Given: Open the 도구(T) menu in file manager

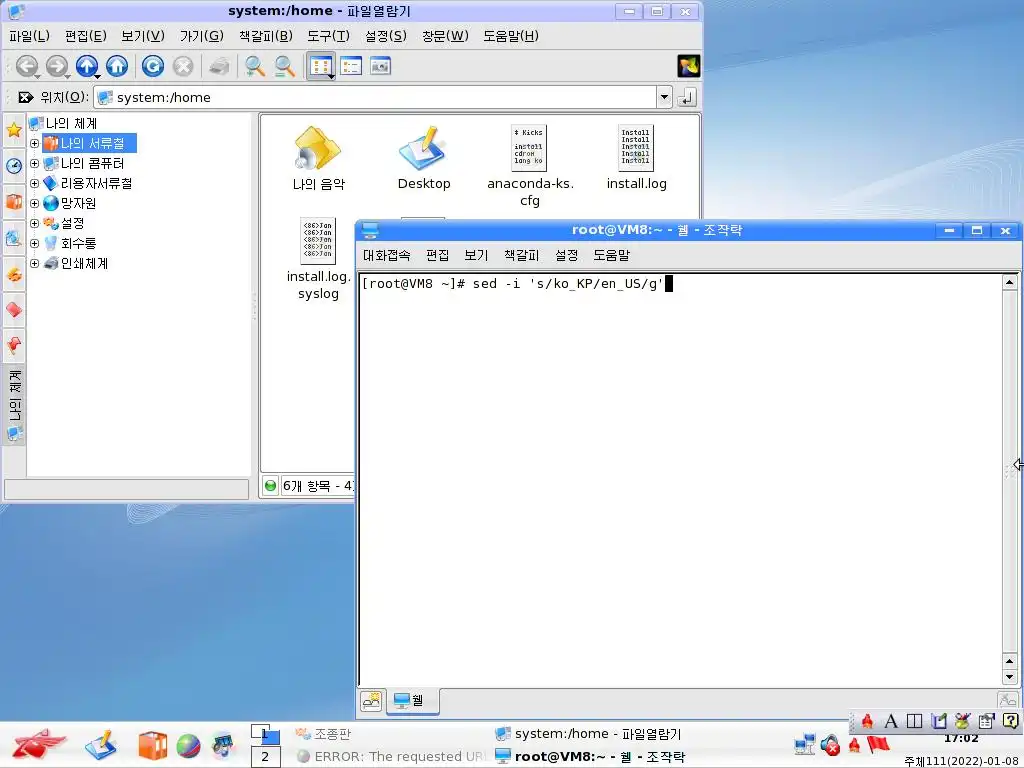Looking at the screenshot, I should tap(328, 36).
